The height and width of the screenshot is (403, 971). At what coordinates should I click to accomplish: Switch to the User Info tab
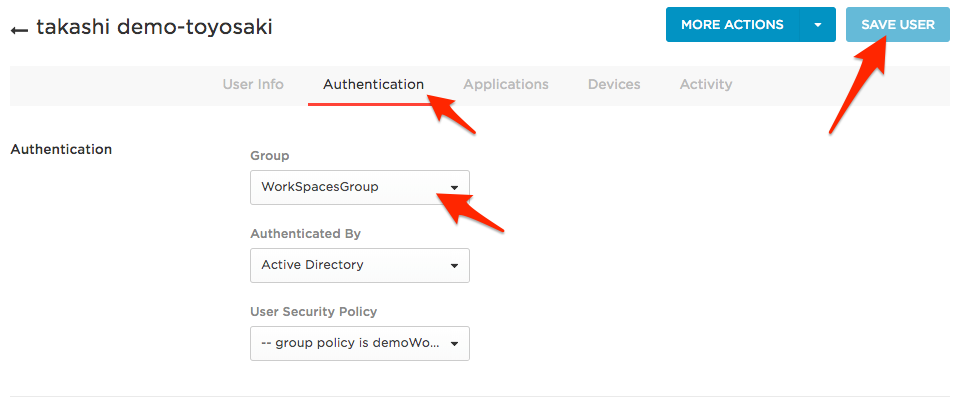click(253, 85)
